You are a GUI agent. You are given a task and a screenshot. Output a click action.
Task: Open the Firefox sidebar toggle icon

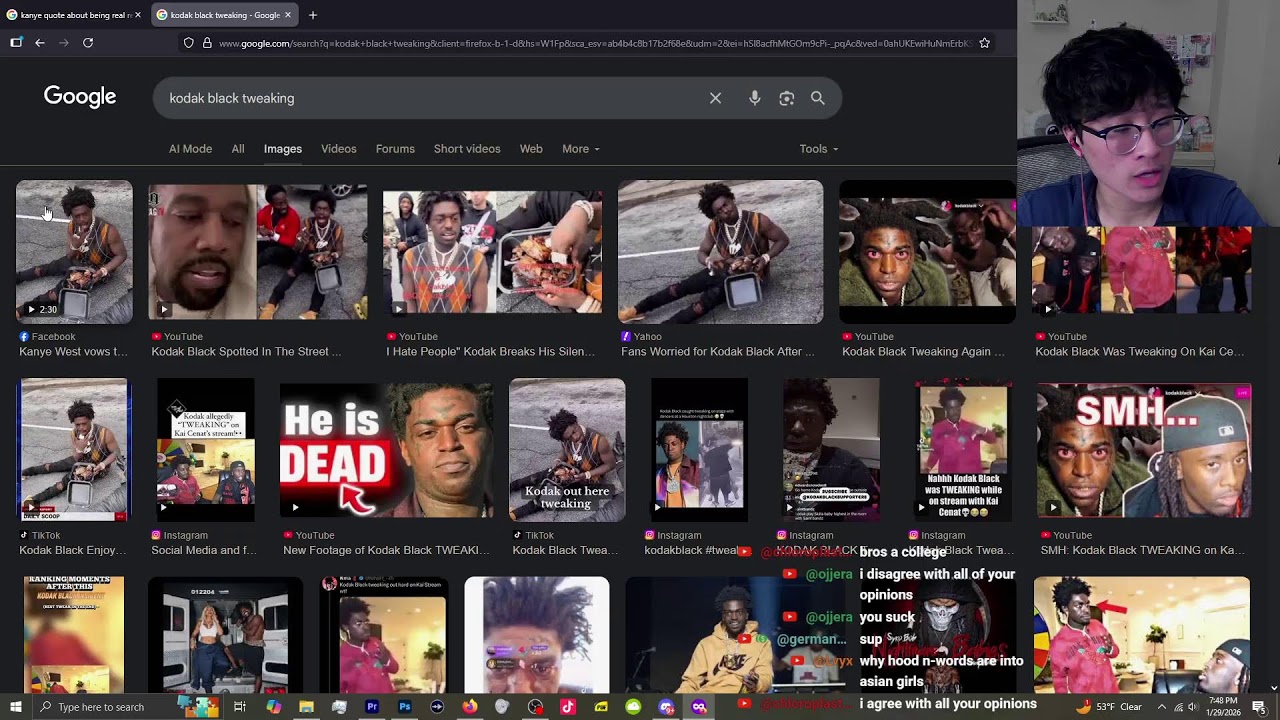(16, 43)
